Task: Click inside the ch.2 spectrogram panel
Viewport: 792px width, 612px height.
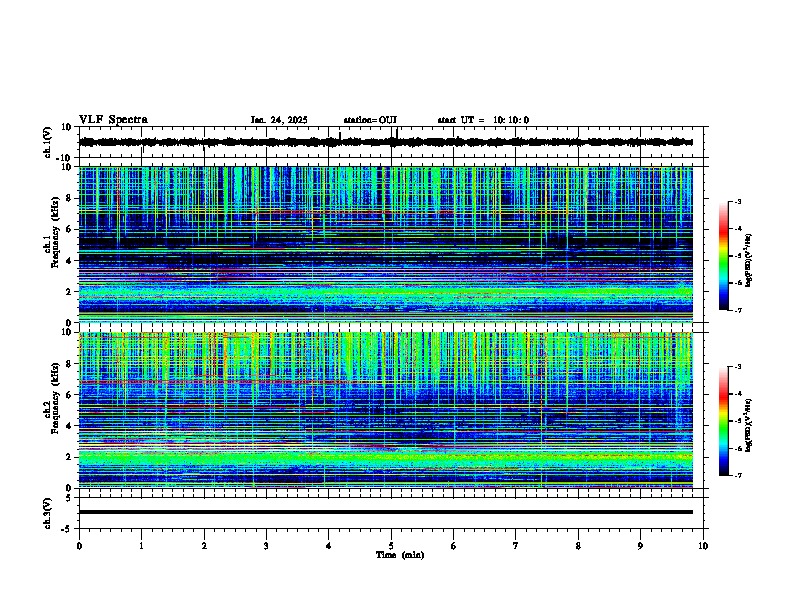Action: coord(385,410)
